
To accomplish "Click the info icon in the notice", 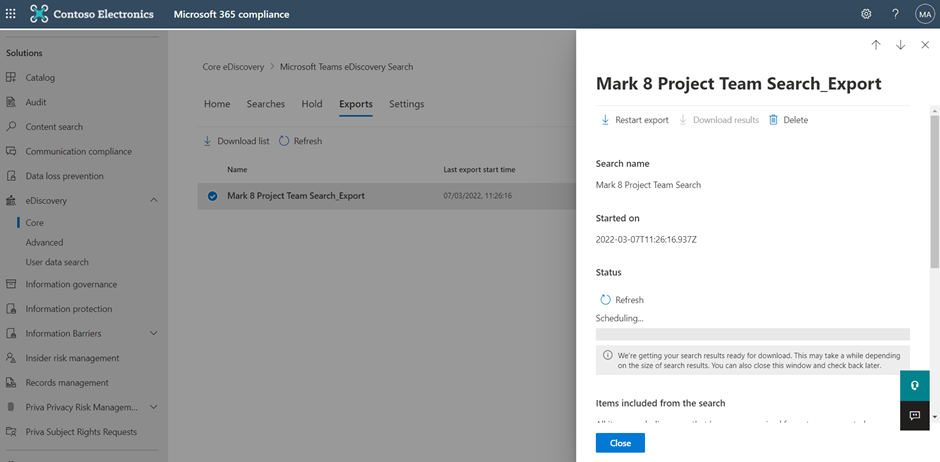I will pos(607,355).
